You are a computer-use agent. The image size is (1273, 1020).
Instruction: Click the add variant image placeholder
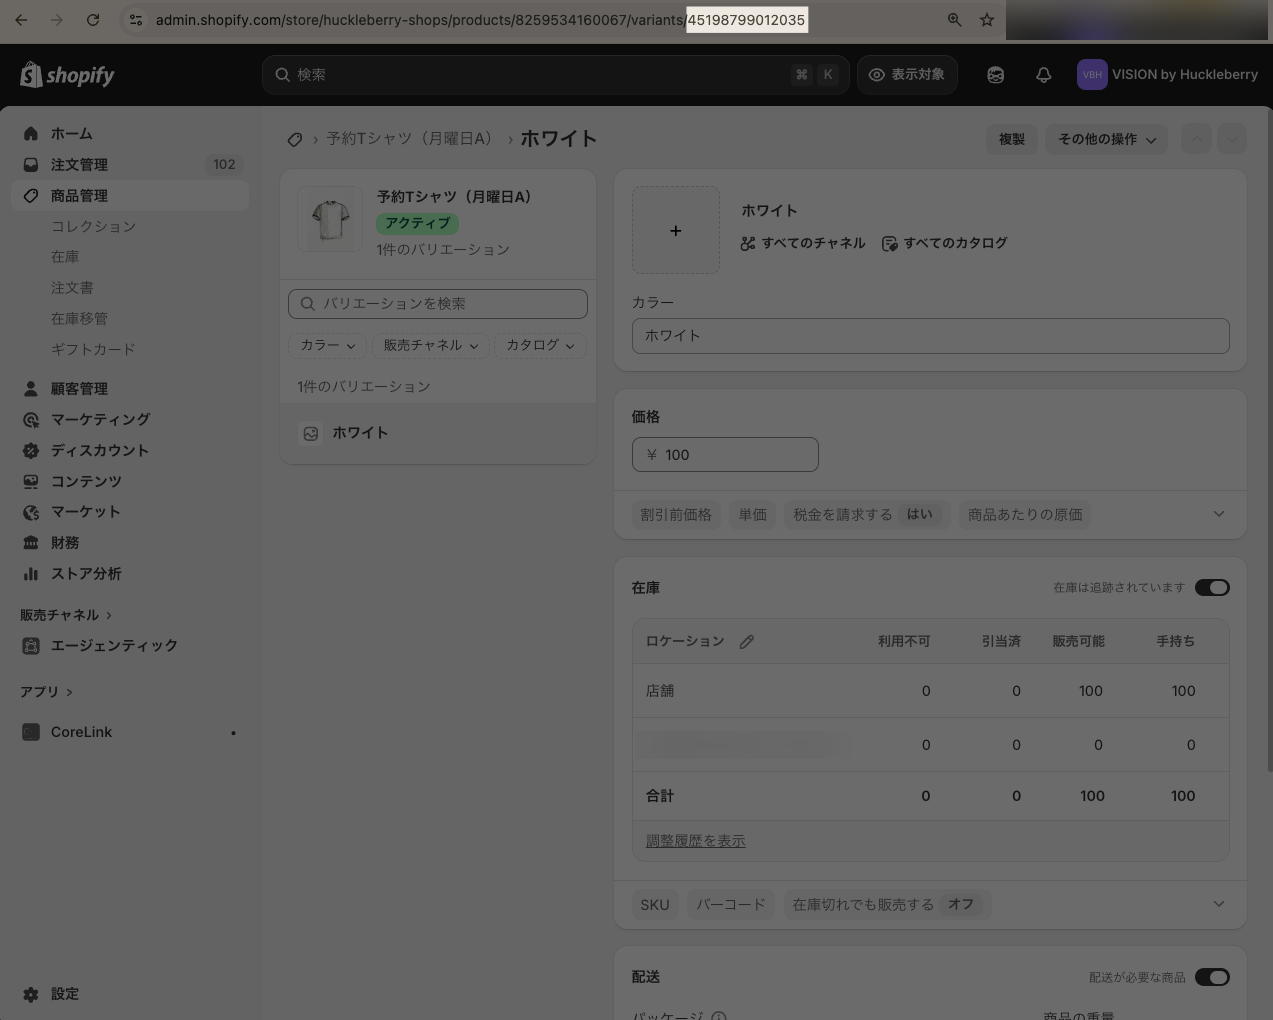tap(676, 230)
